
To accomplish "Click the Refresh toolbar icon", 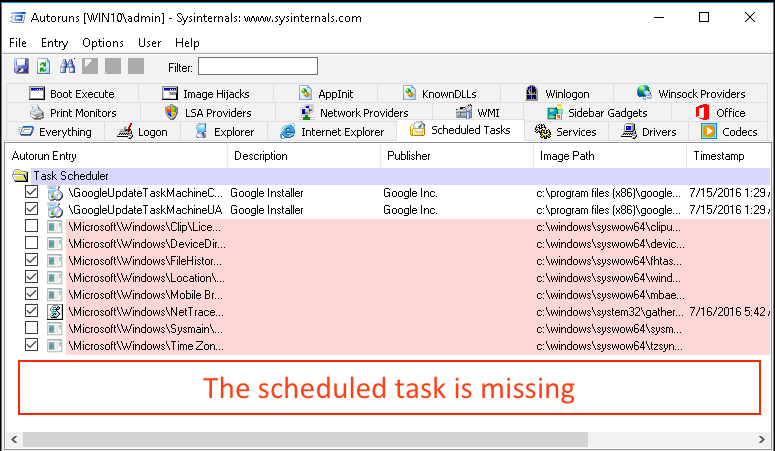I will click(x=43, y=66).
